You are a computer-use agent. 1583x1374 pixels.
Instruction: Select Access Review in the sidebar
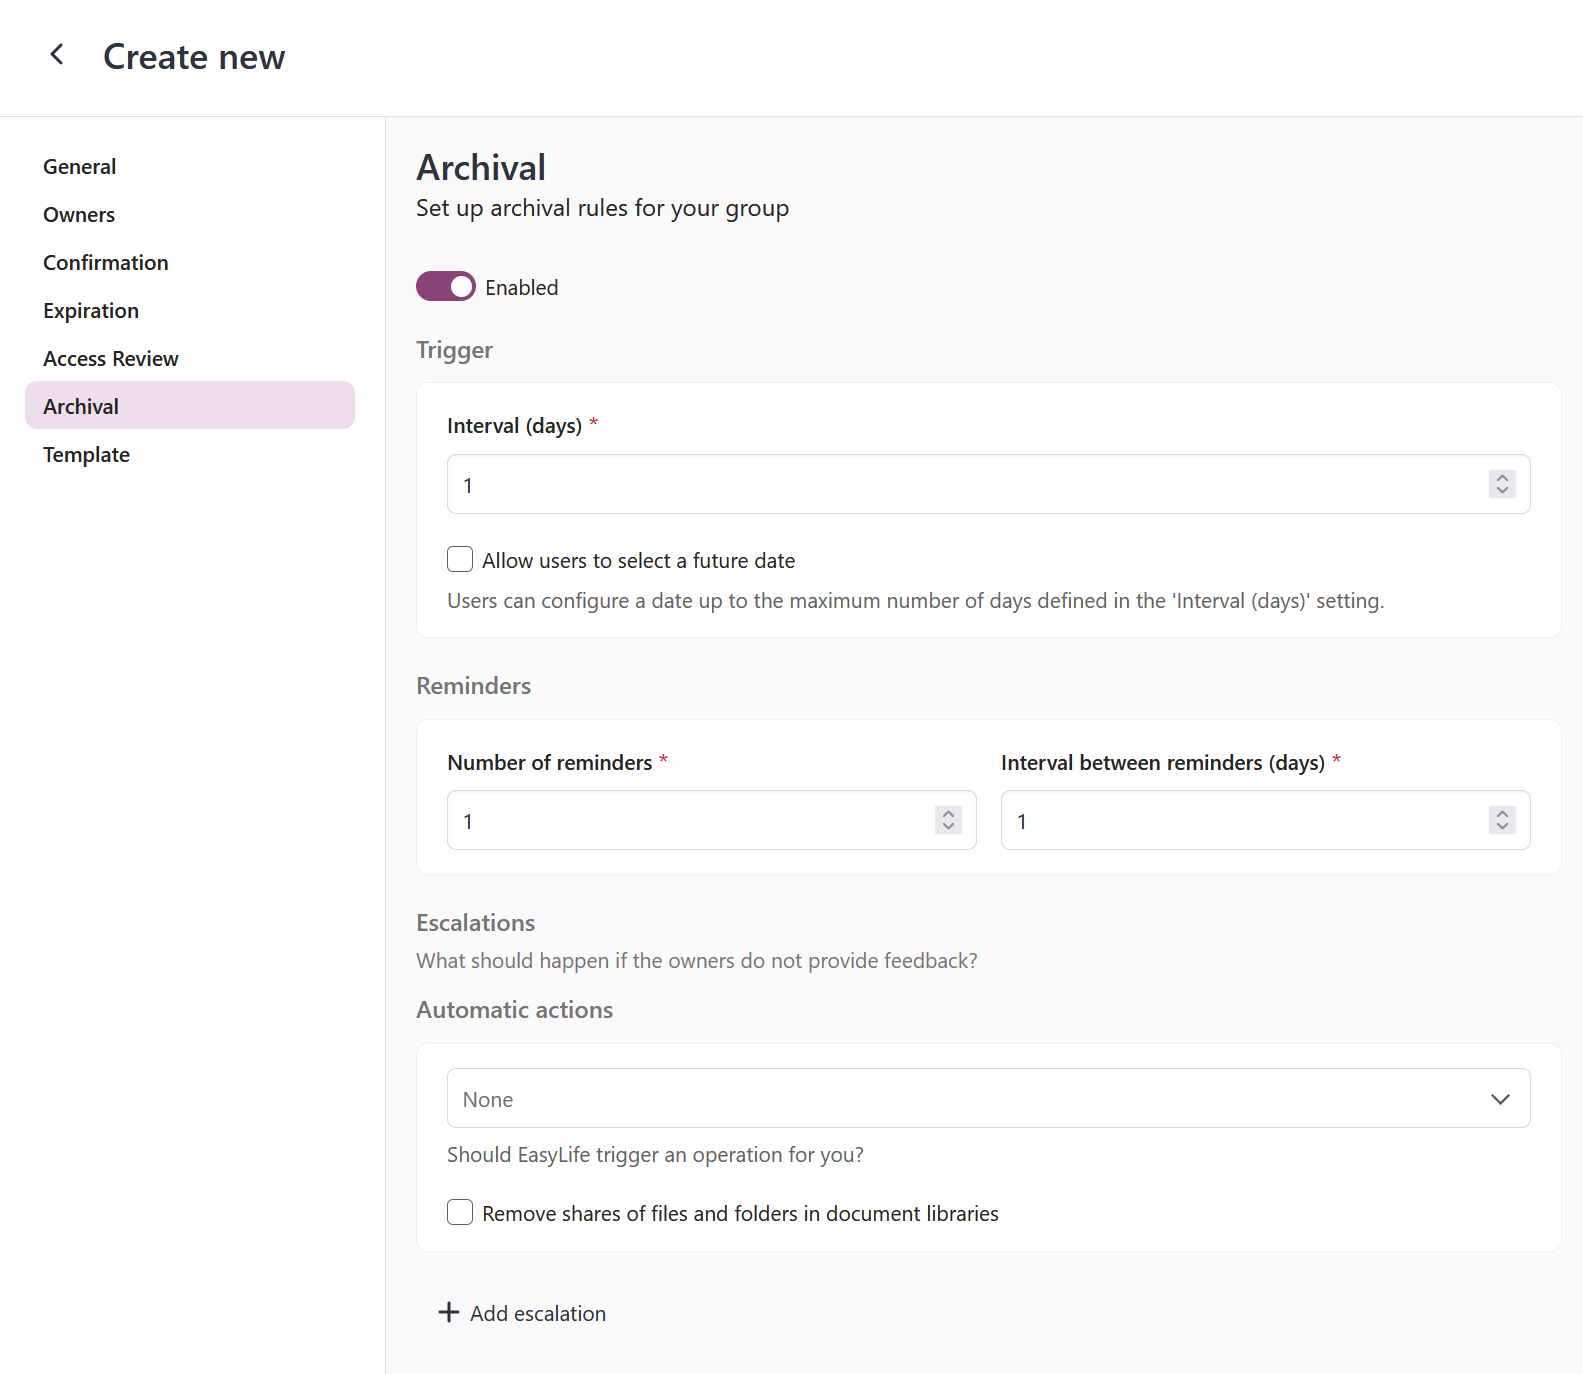click(x=111, y=359)
